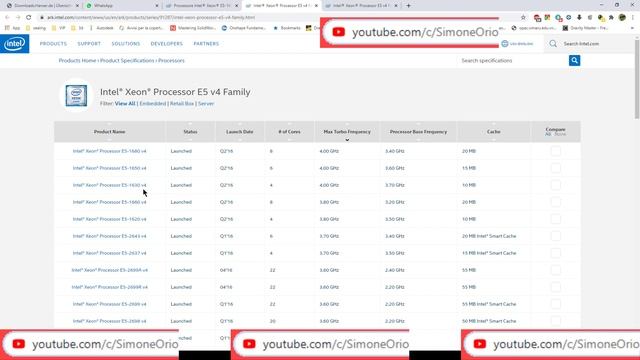Click the browser forward arrow
The image size is (640, 360).
(18, 18)
